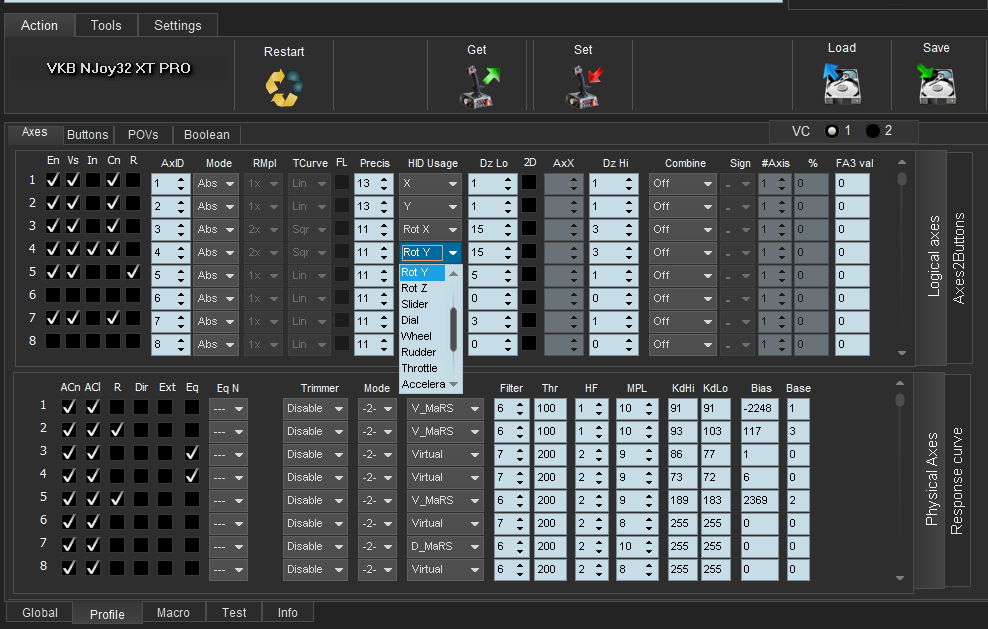This screenshot has width=988, height=629.
Task: Open the Response curve side tab
Action: click(x=956, y=480)
